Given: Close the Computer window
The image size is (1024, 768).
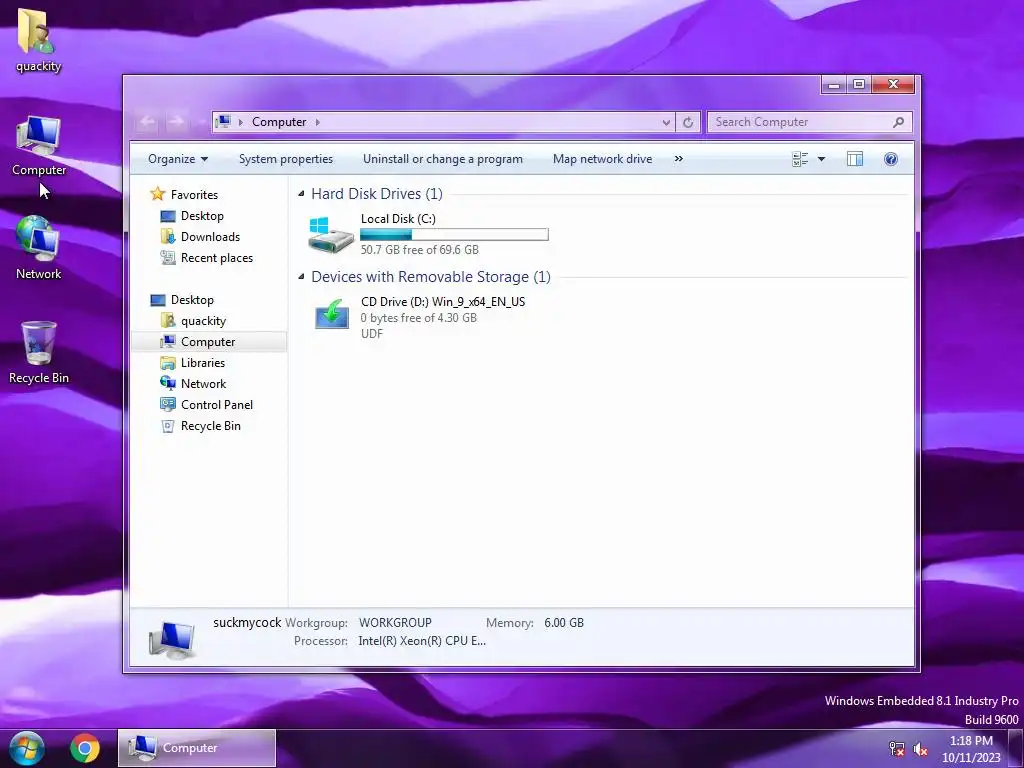Looking at the screenshot, I should (x=893, y=84).
